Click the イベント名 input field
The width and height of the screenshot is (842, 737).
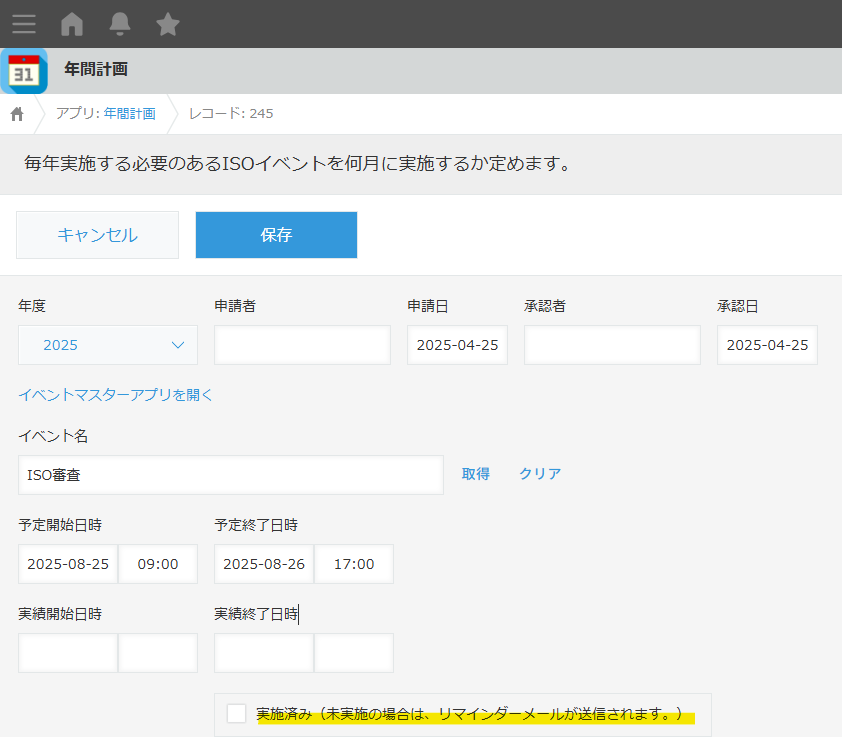coord(230,475)
